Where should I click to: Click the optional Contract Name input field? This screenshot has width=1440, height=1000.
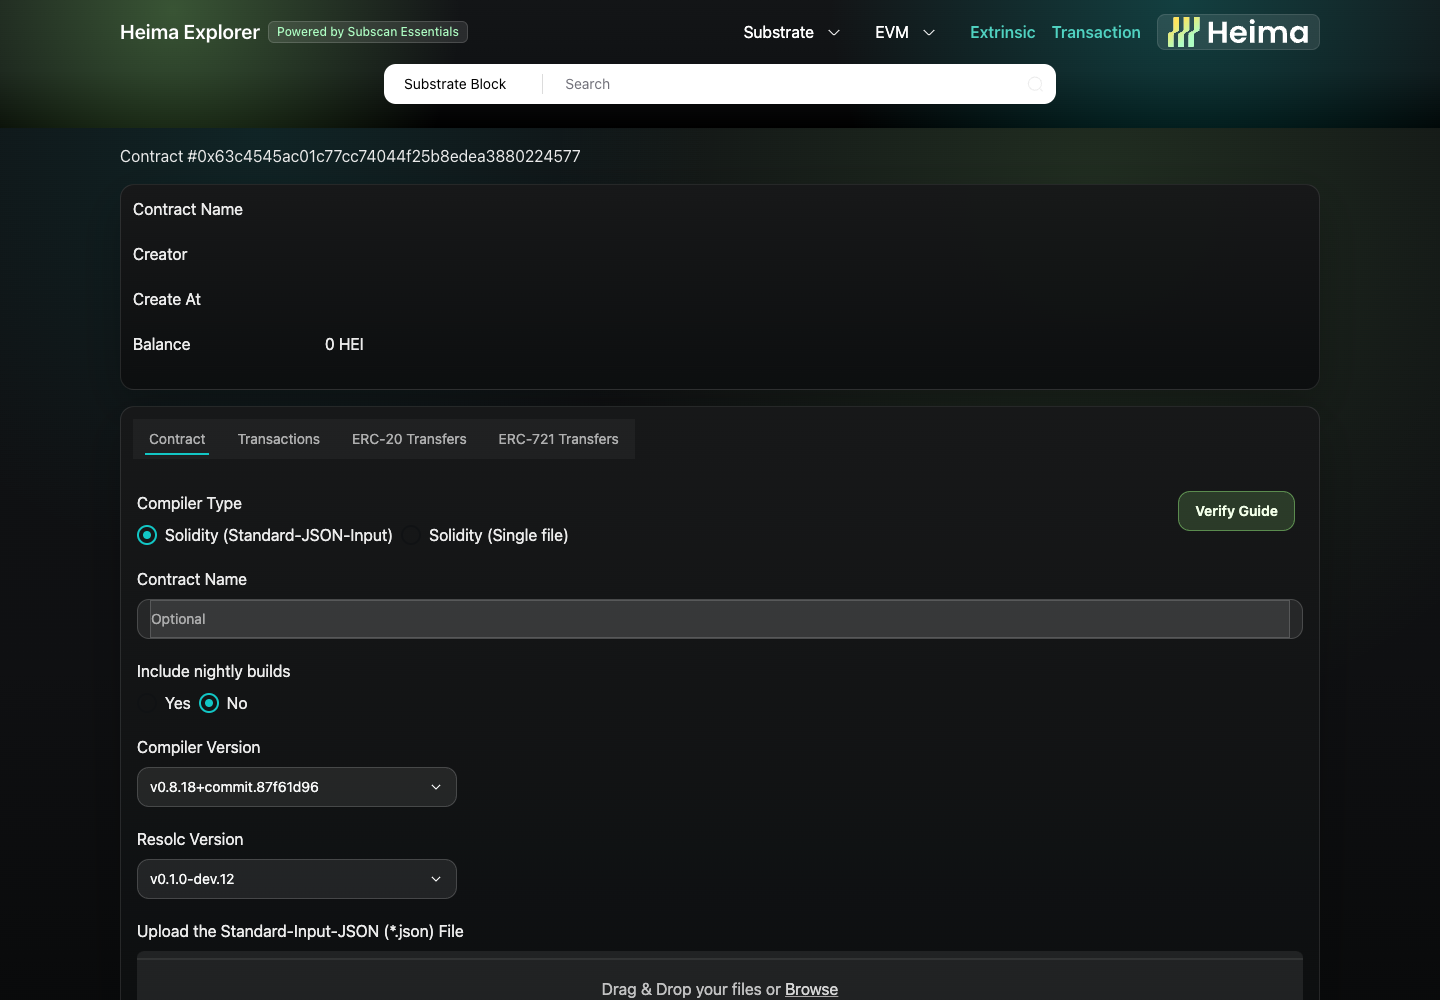720,619
